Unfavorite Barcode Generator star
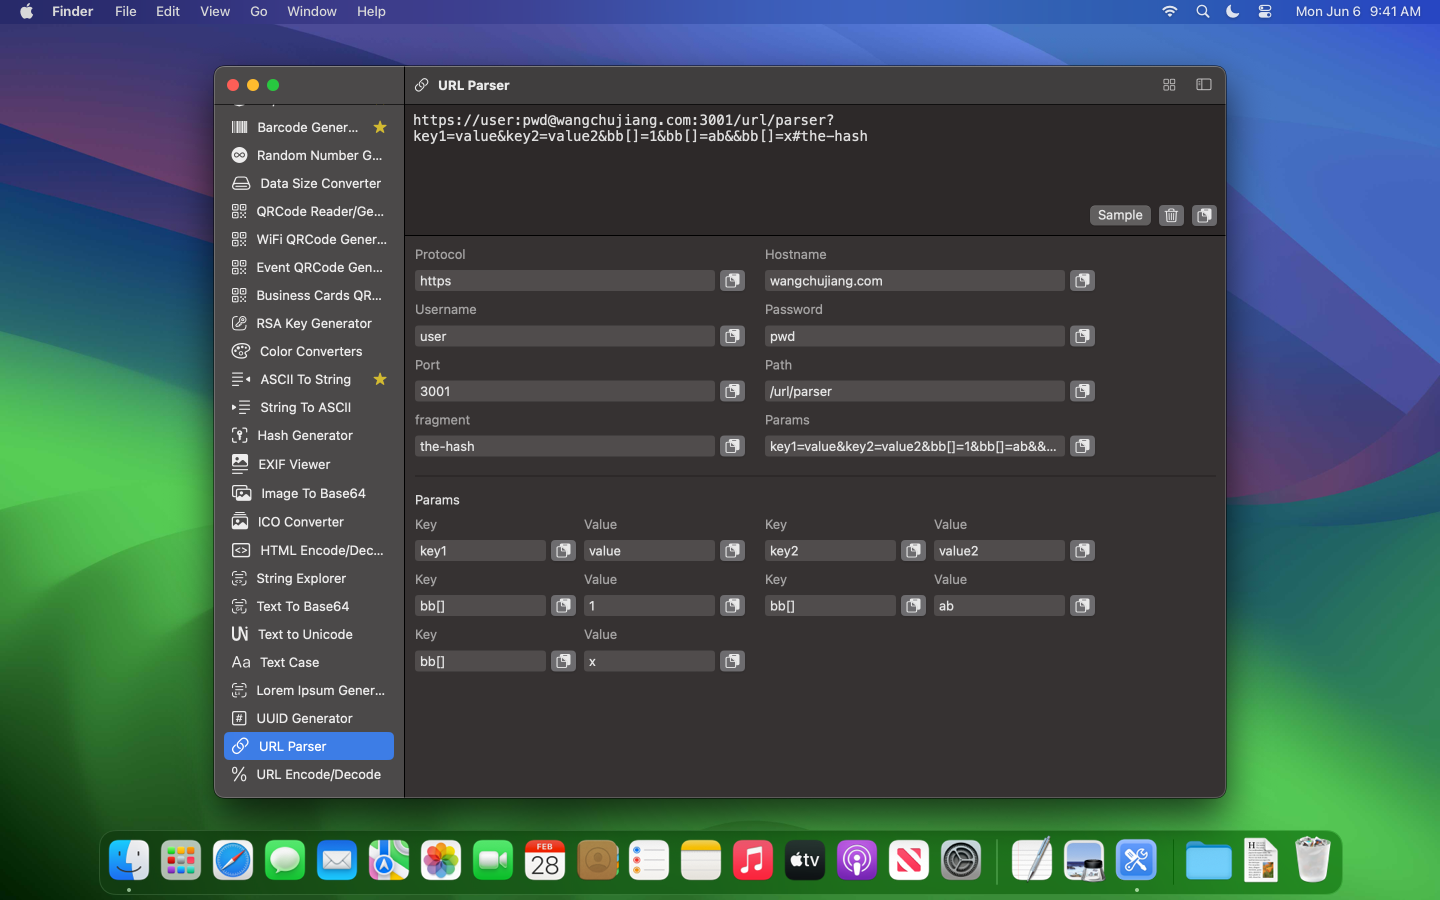The height and width of the screenshot is (900, 1440). coord(380,127)
